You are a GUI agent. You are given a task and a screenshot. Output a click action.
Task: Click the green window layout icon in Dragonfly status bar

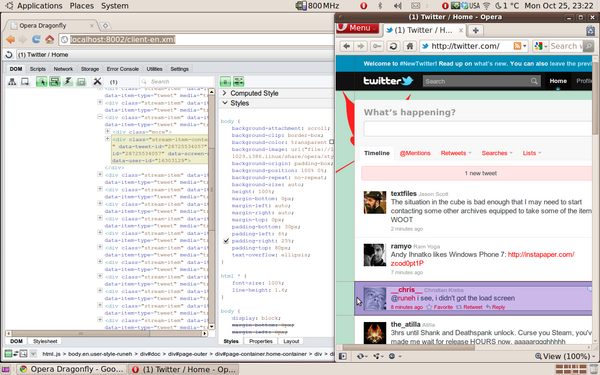coord(8,354)
